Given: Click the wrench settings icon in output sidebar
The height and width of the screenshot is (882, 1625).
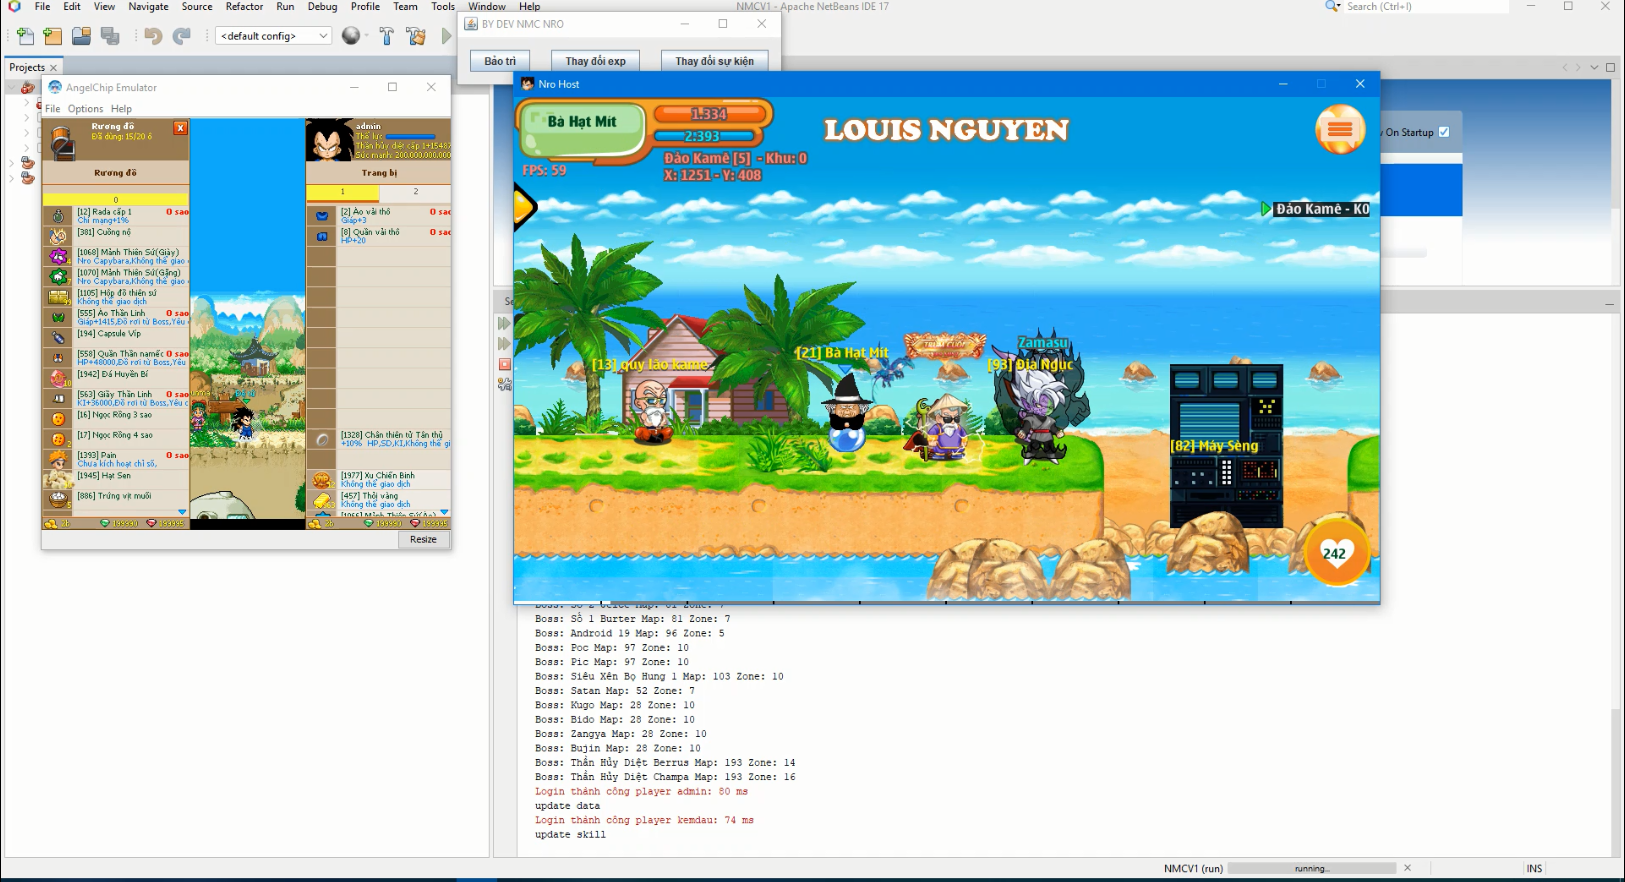Looking at the screenshot, I should (x=505, y=384).
